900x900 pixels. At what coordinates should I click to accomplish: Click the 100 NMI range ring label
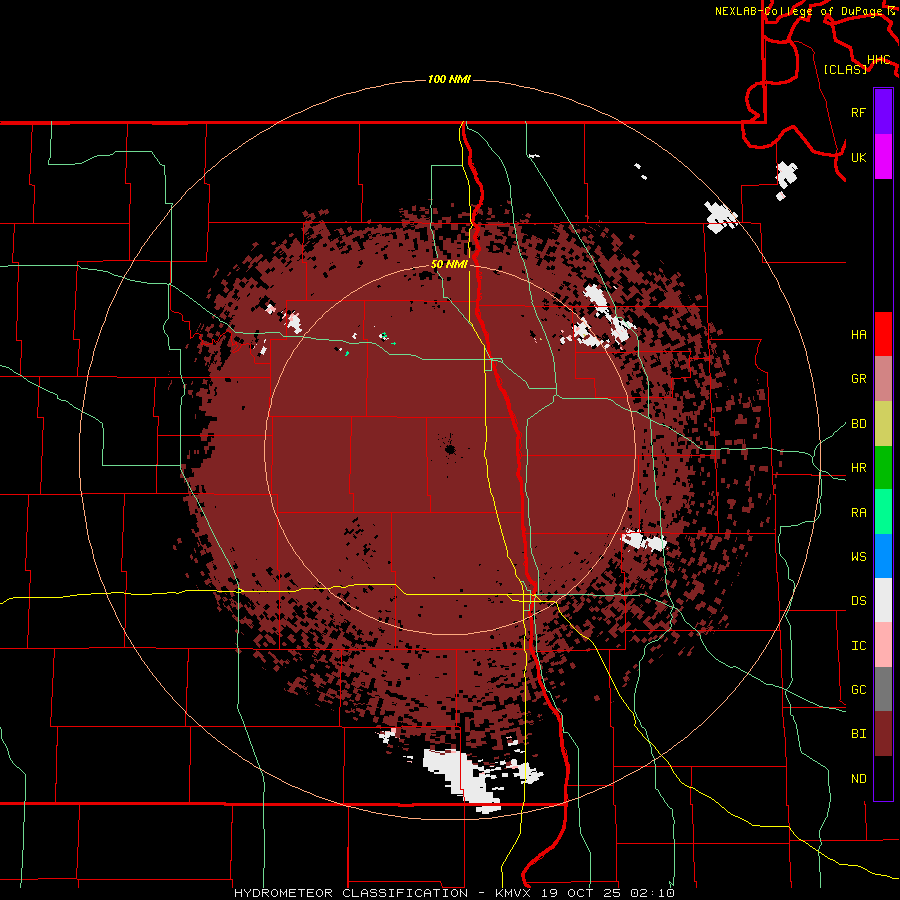click(x=449, y=79)
